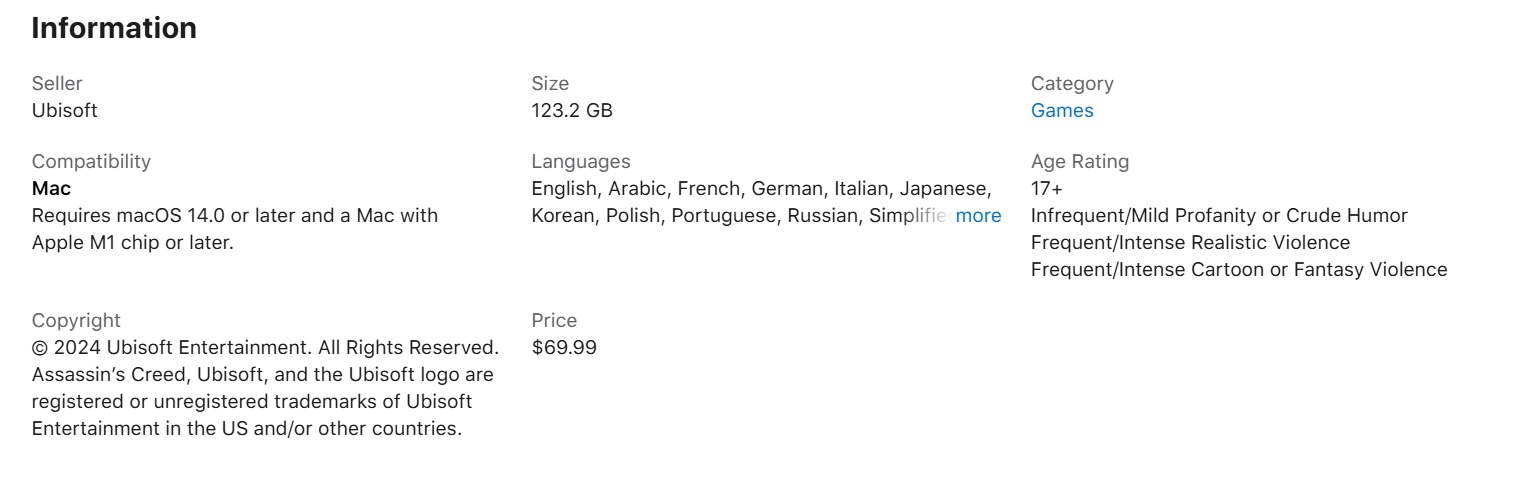Click the 123.2 GB size value
This screenshot has height=497, width=1533.
pyautogui.click(x=572, y=111)
